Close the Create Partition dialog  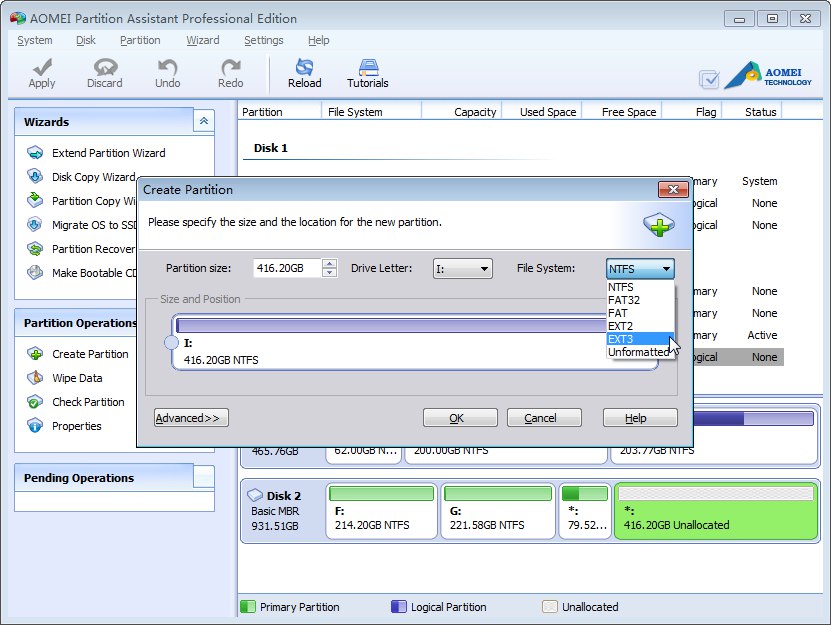click(x=673, y=189)
